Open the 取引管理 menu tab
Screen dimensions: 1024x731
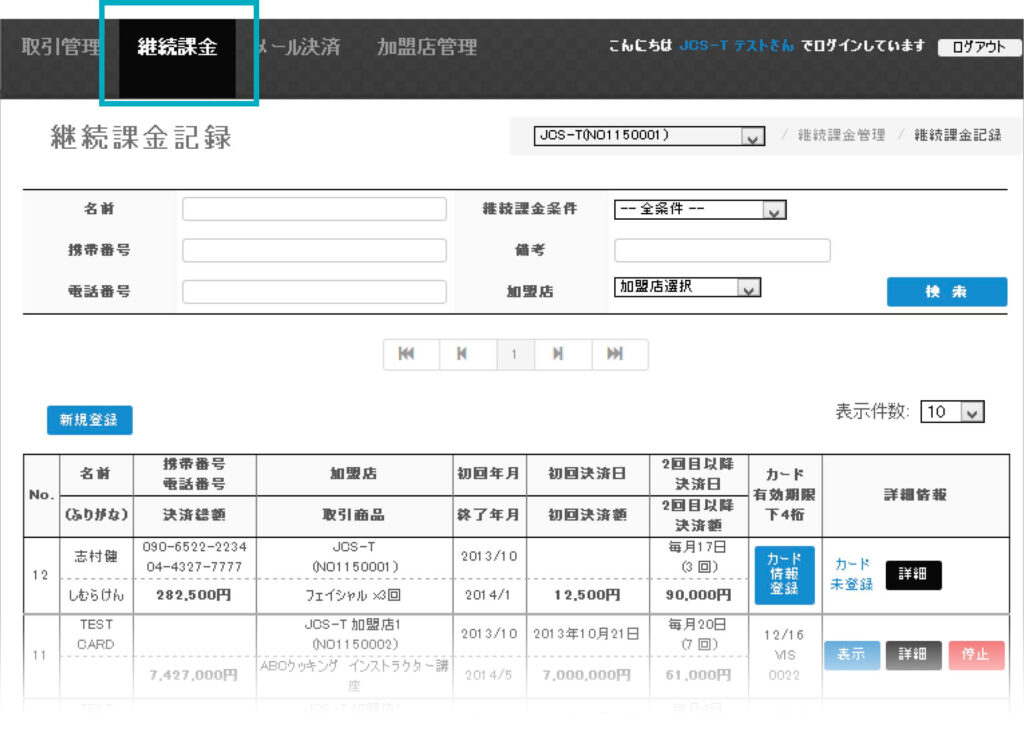(61, 47)
